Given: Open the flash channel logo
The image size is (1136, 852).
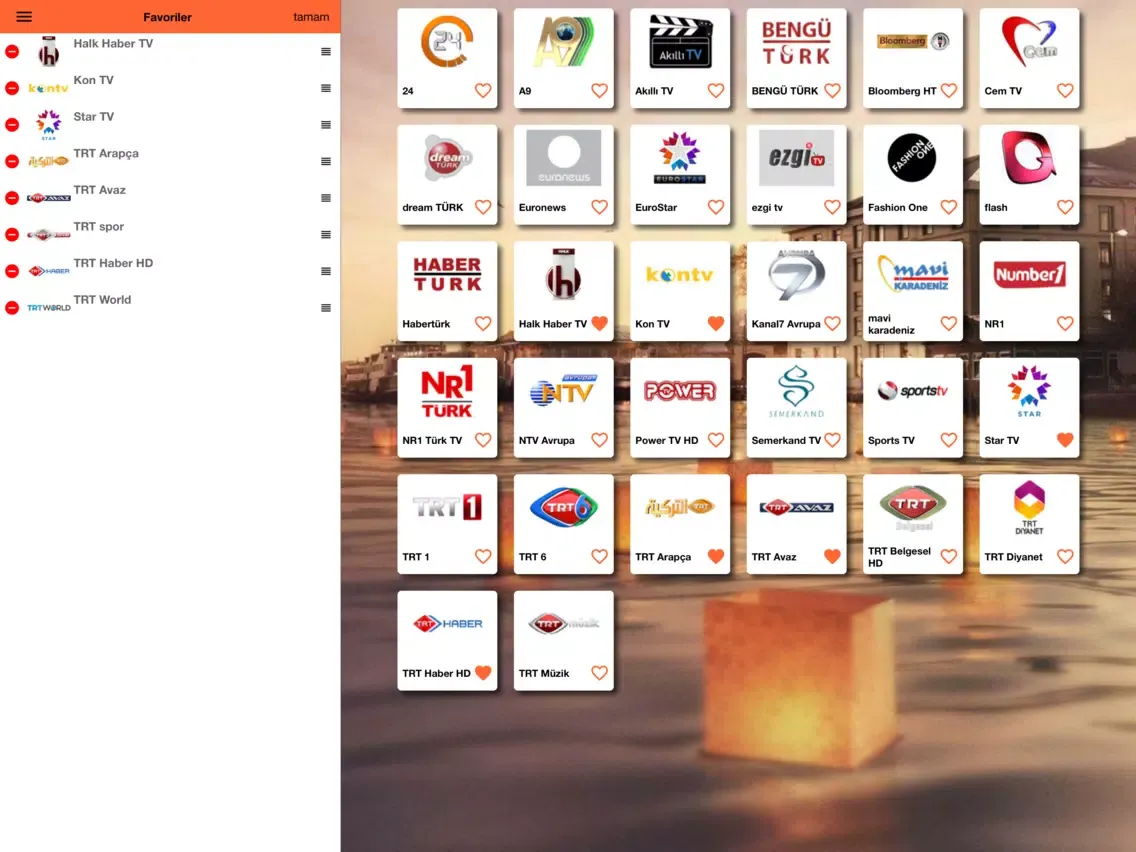Looking at the screenshot, I should pos(1029,158).
